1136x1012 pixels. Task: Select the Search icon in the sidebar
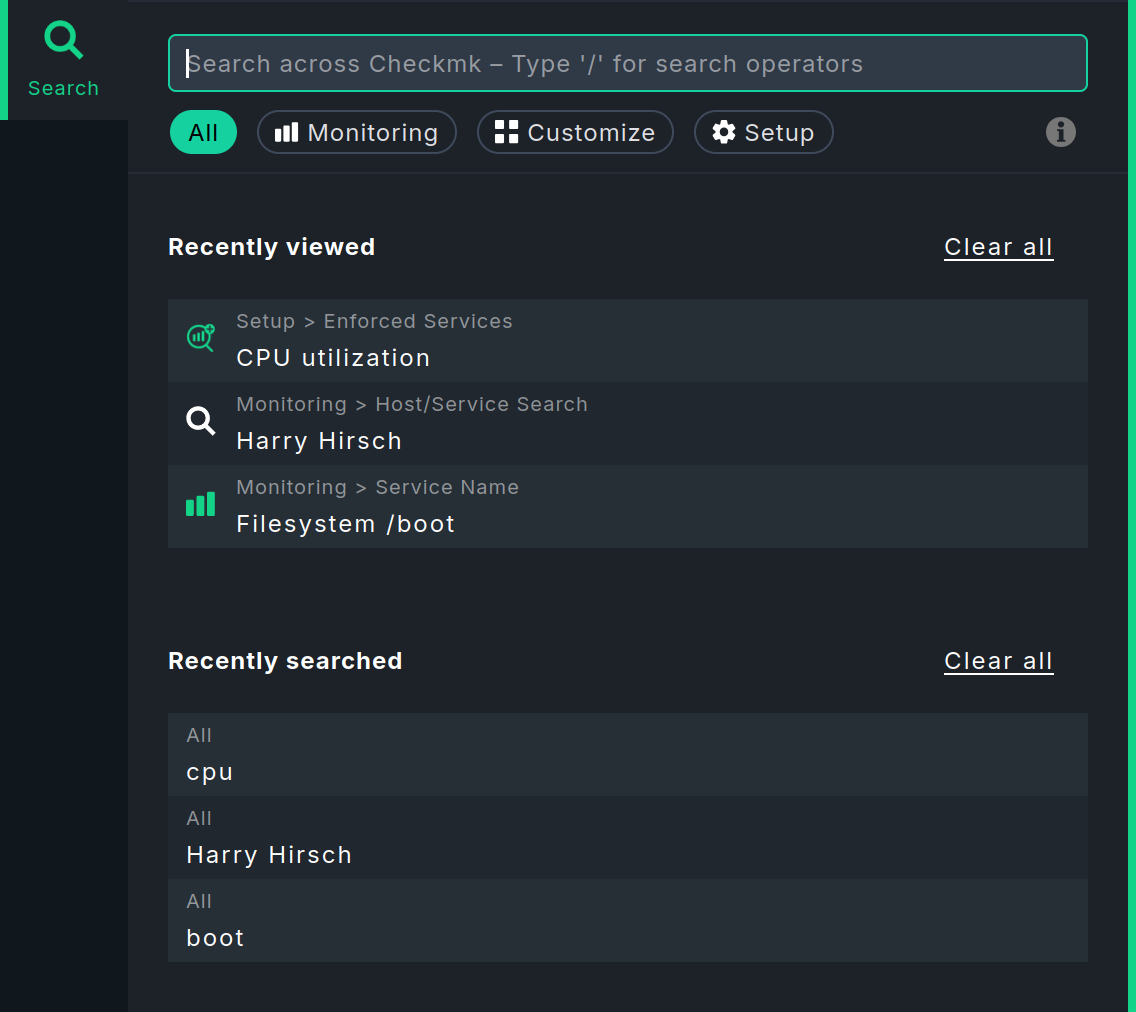63,40
